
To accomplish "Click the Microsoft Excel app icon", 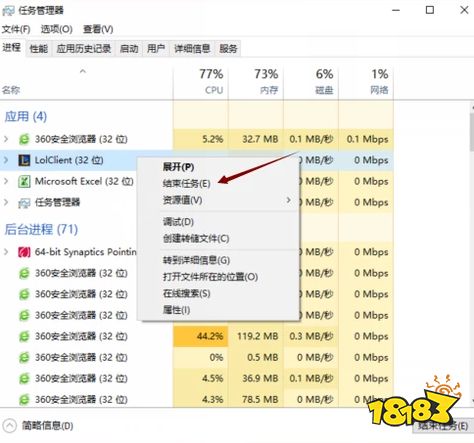I will [24, 182].
